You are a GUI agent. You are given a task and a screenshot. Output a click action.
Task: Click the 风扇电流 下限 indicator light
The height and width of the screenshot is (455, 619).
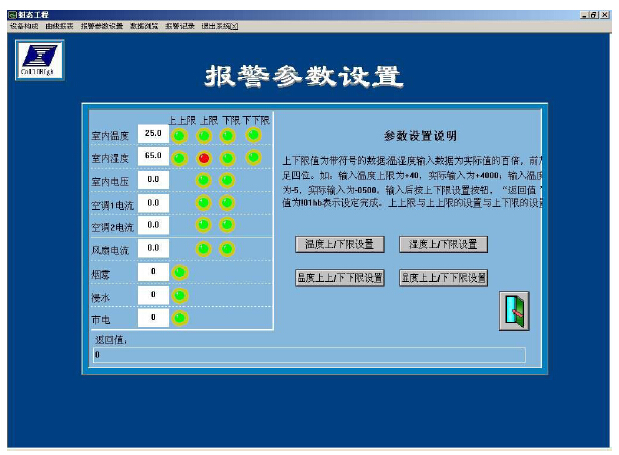(x=228, y=248)
